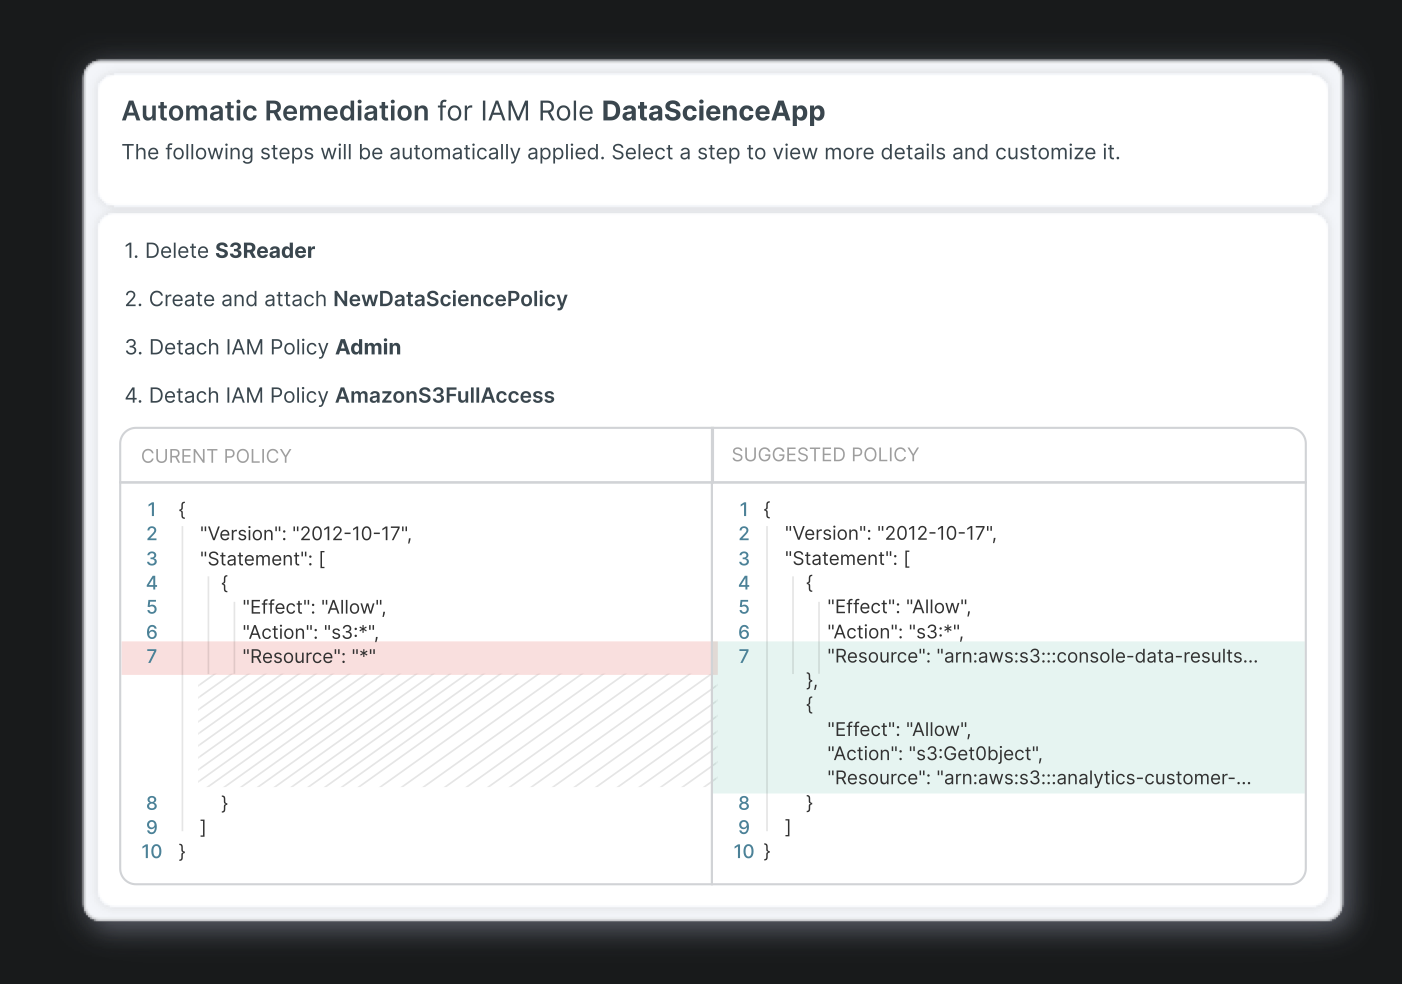Choose the Detach AmazonS3FullAccess step
Viewport: 1402px width, 984px height.
340,396
